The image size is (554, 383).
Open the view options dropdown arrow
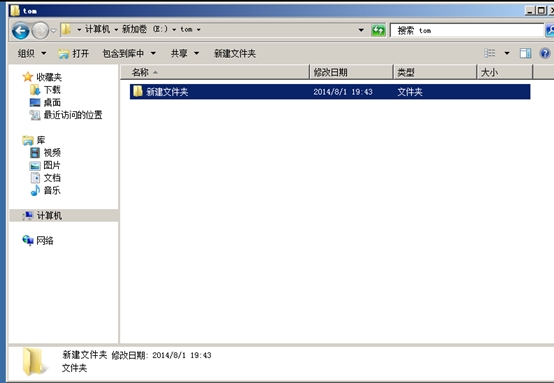[507, 53]
